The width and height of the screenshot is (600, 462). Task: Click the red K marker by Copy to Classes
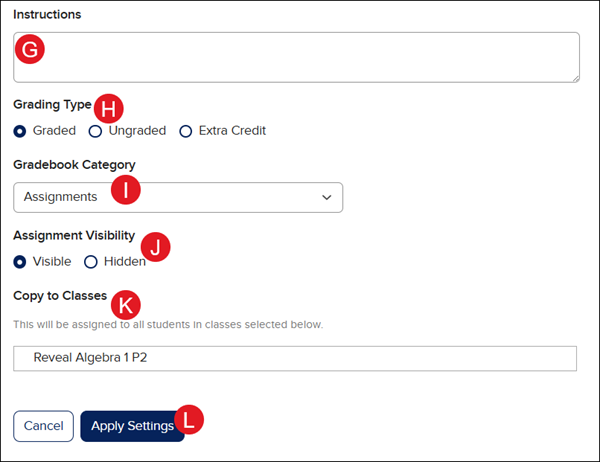click(125, 304)
